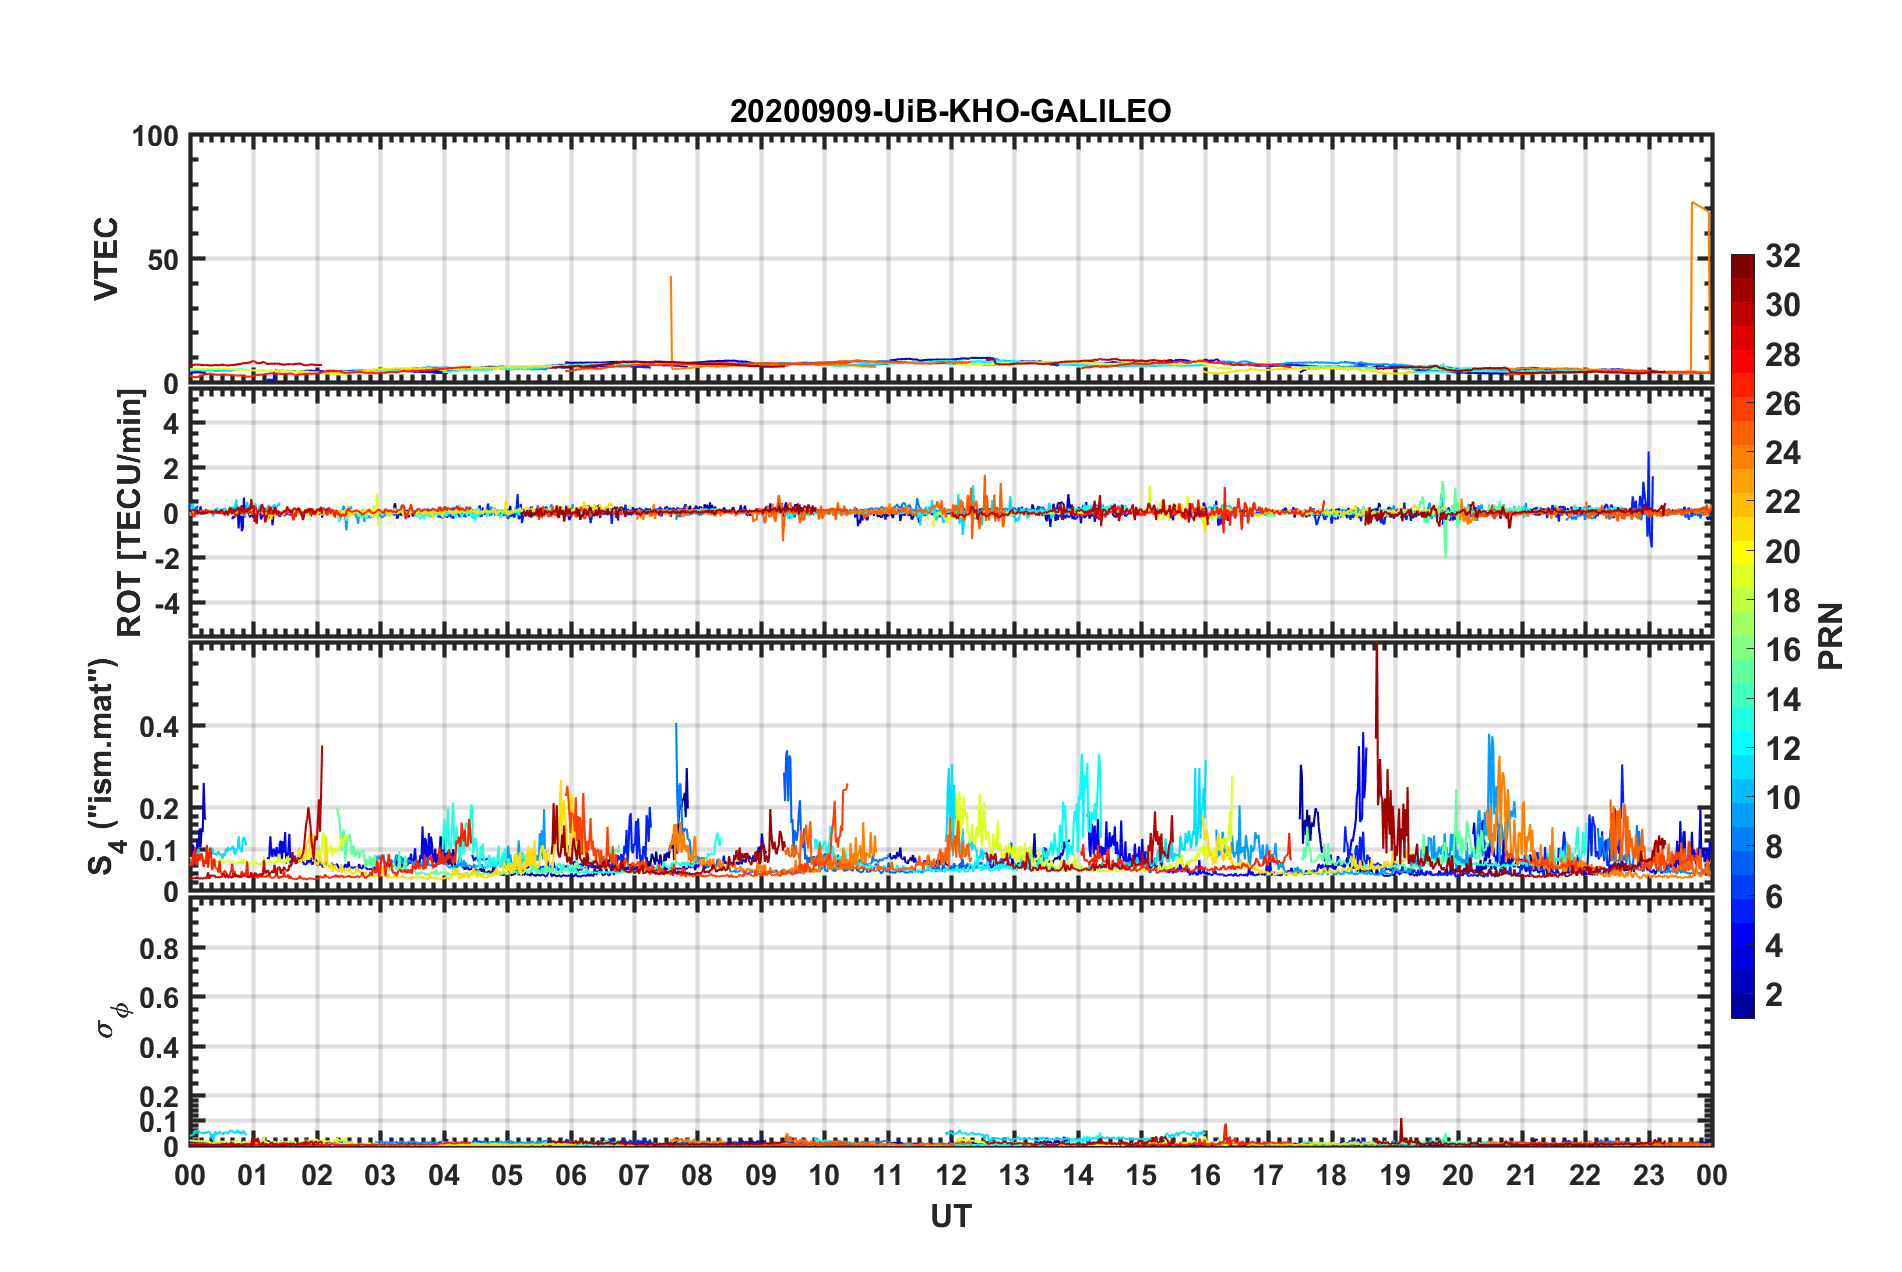The width and height of the screenshot is (1902, 1272).
Task: Click the dark red S4 peak near 18:45
Action: pos(1377,700)
